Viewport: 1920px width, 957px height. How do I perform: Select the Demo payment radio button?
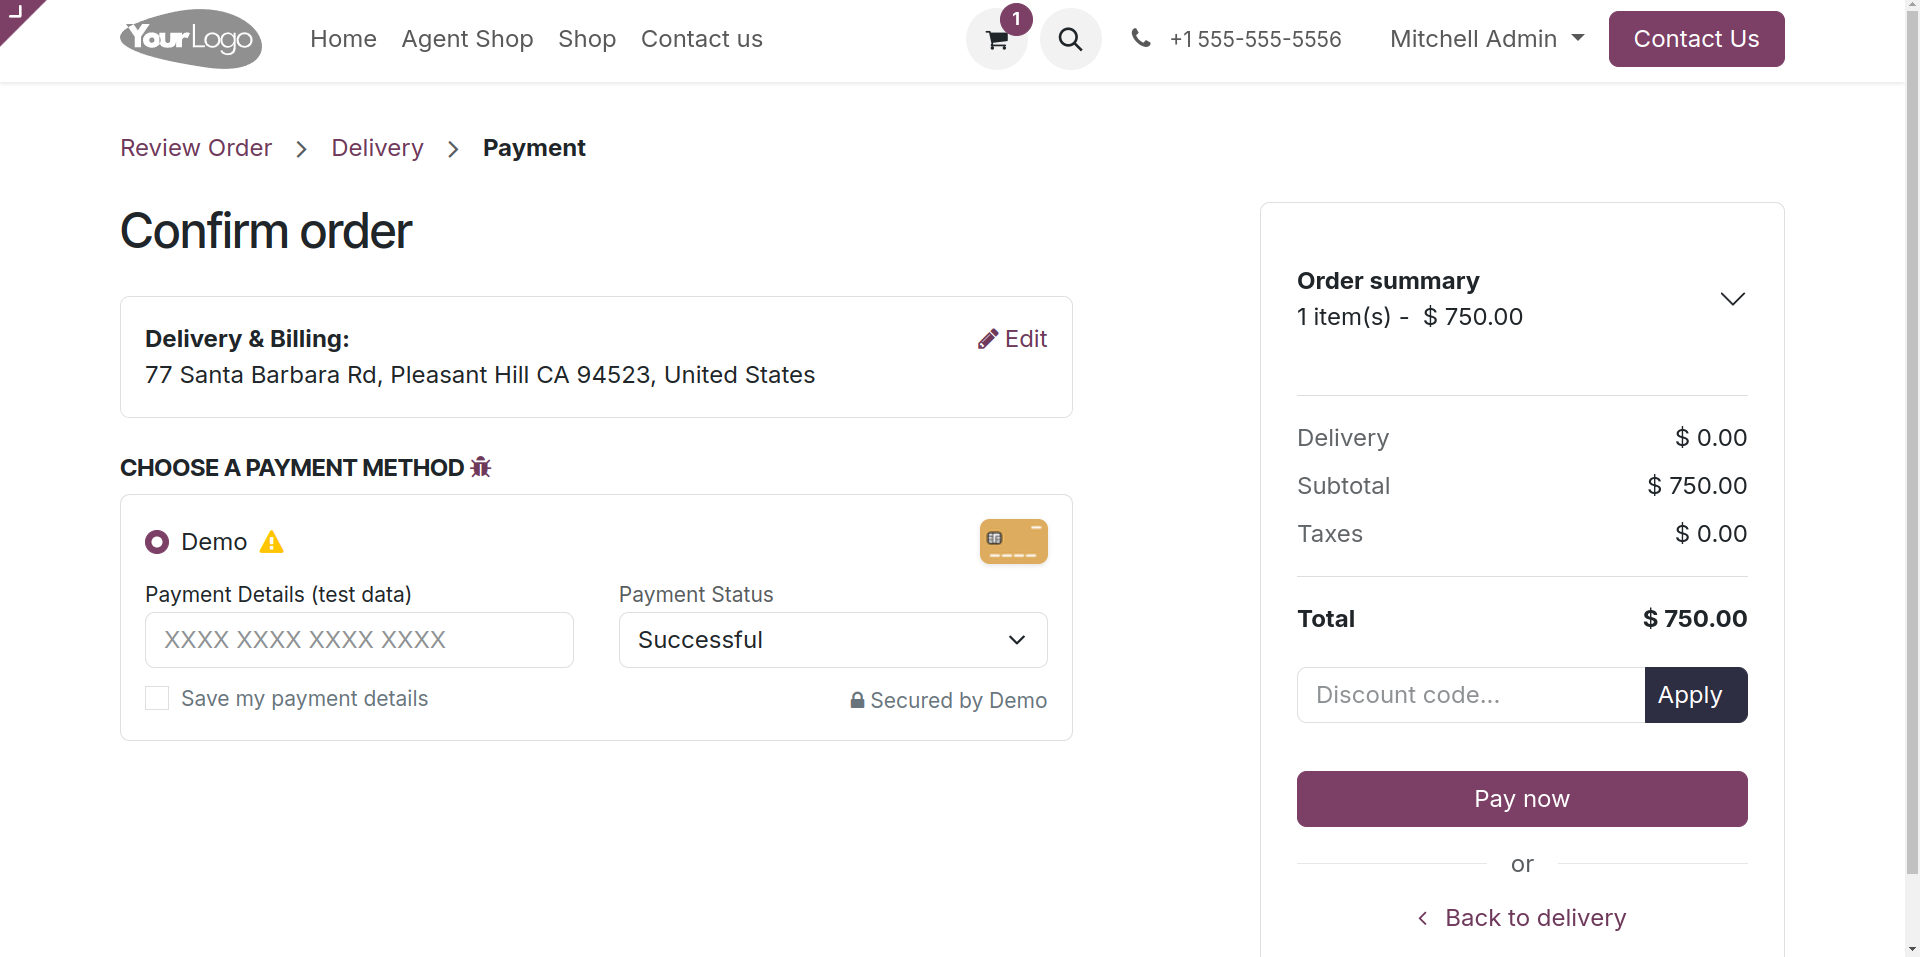157,542
